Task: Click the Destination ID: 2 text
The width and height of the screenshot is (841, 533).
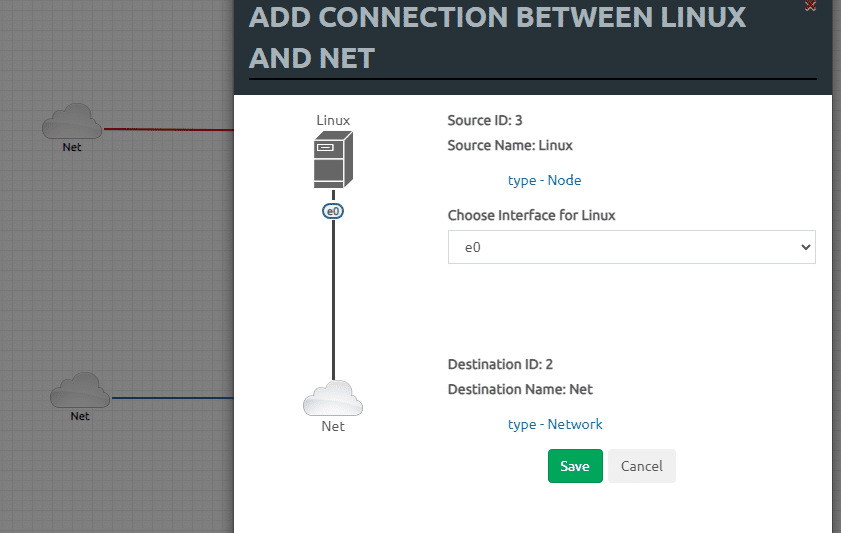Action: [500, 364]
